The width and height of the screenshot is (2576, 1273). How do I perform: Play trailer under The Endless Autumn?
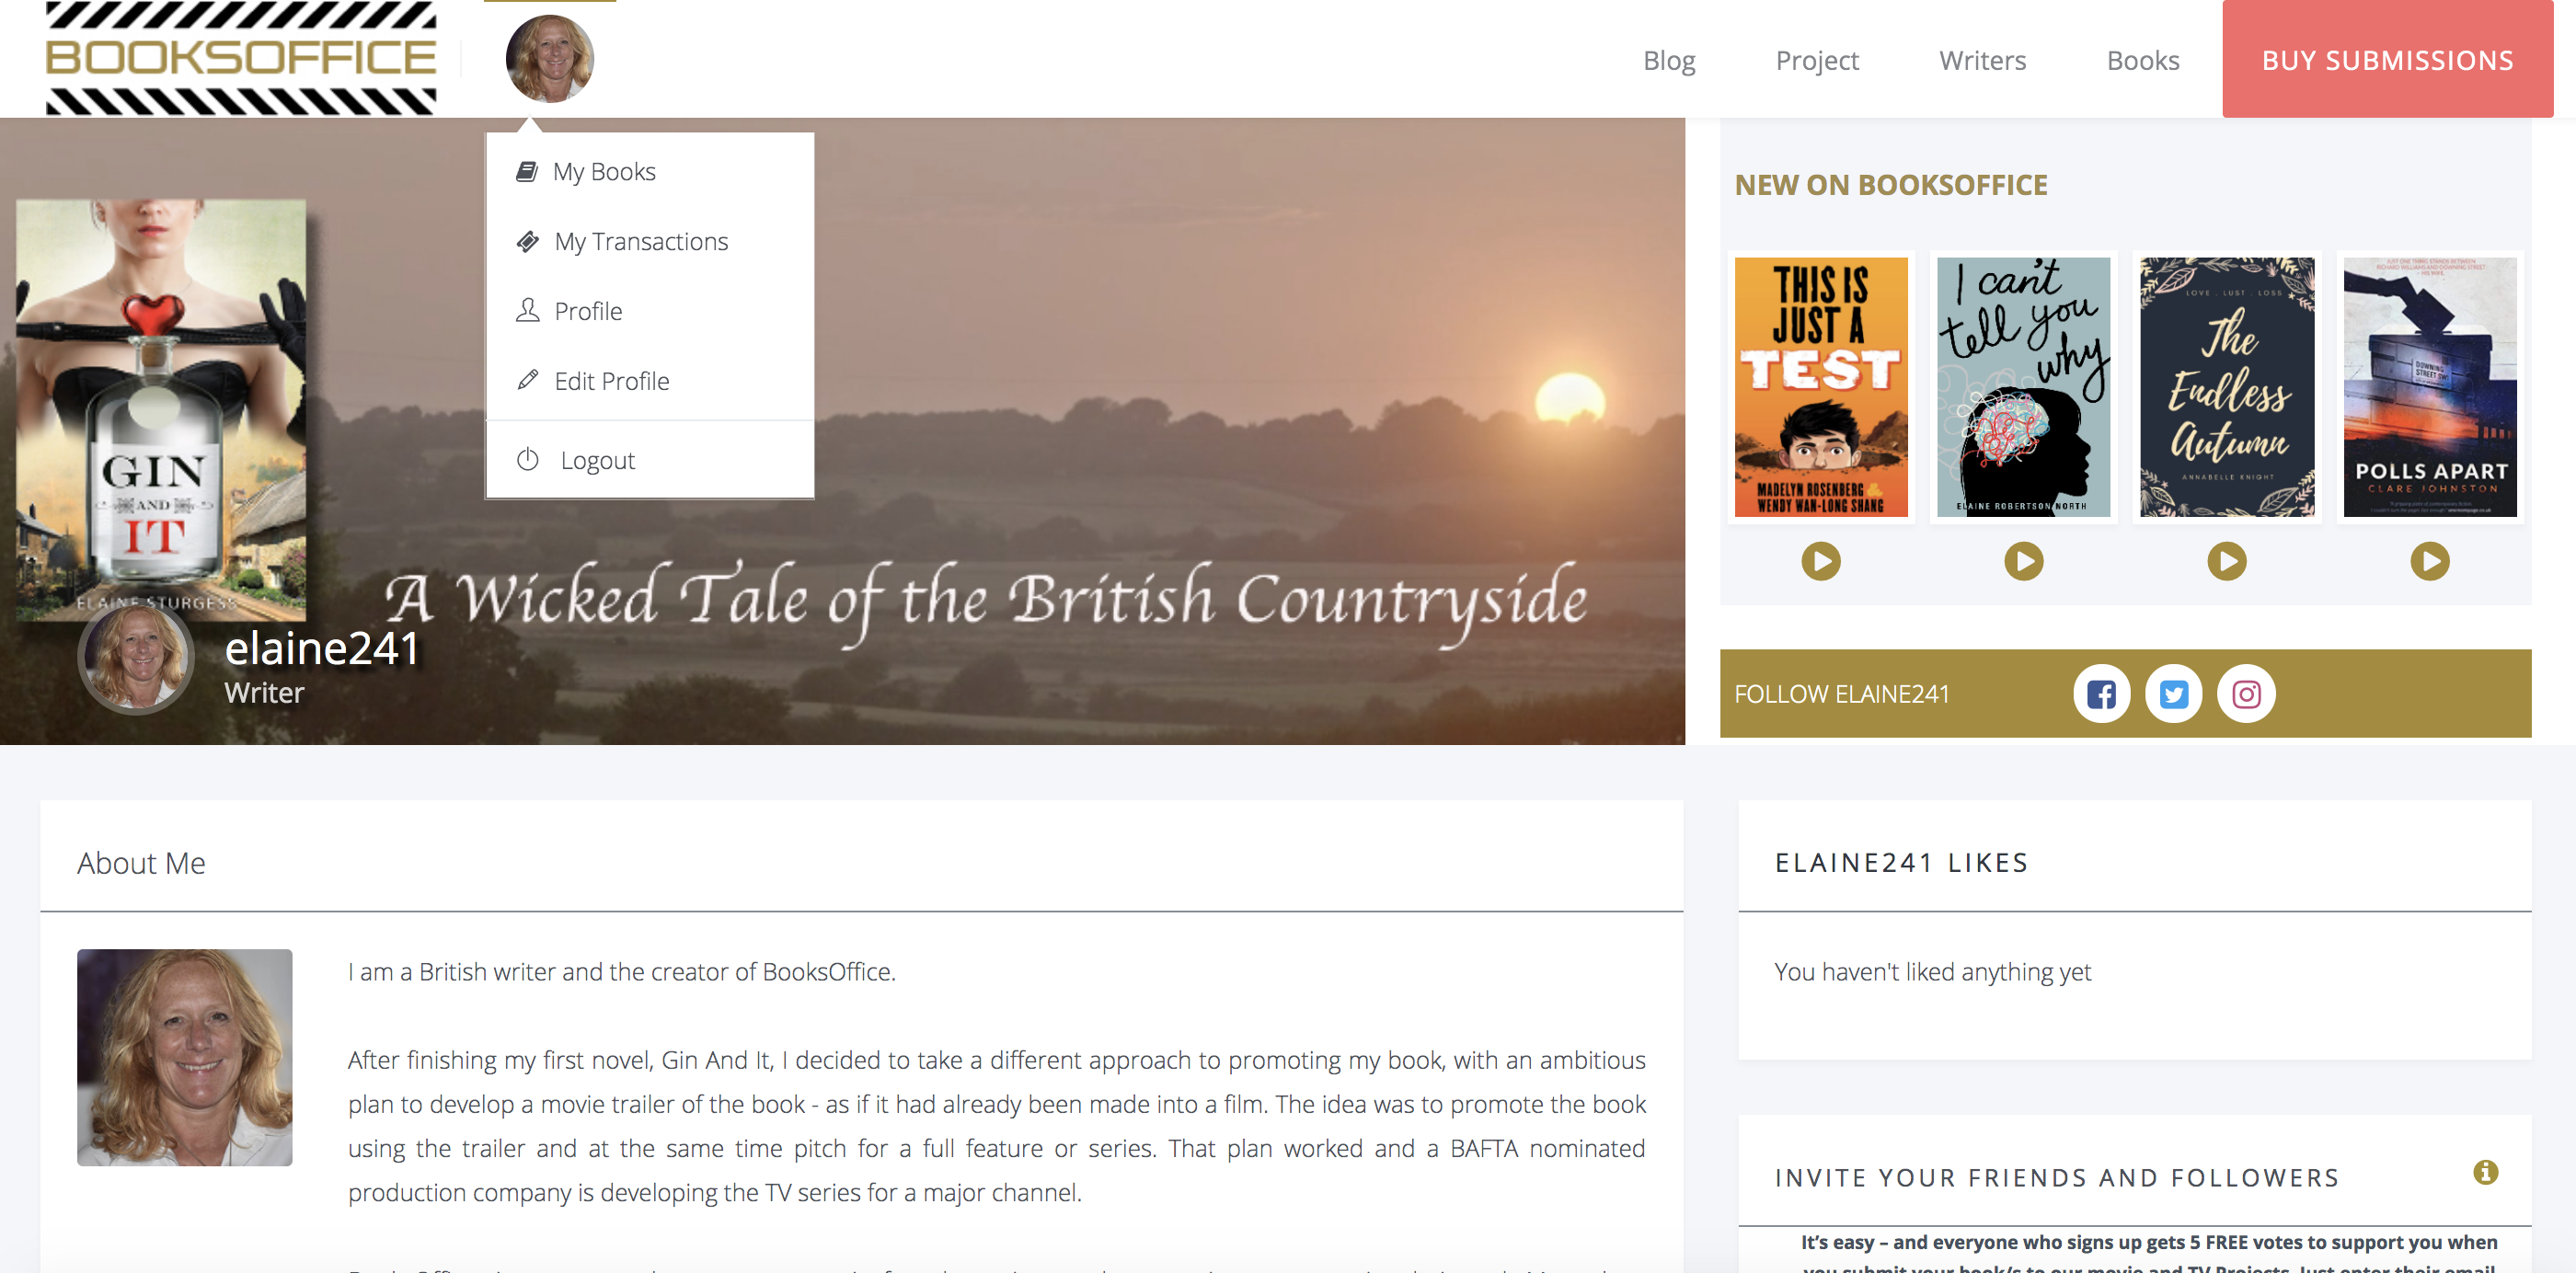tap(2227, 561)
